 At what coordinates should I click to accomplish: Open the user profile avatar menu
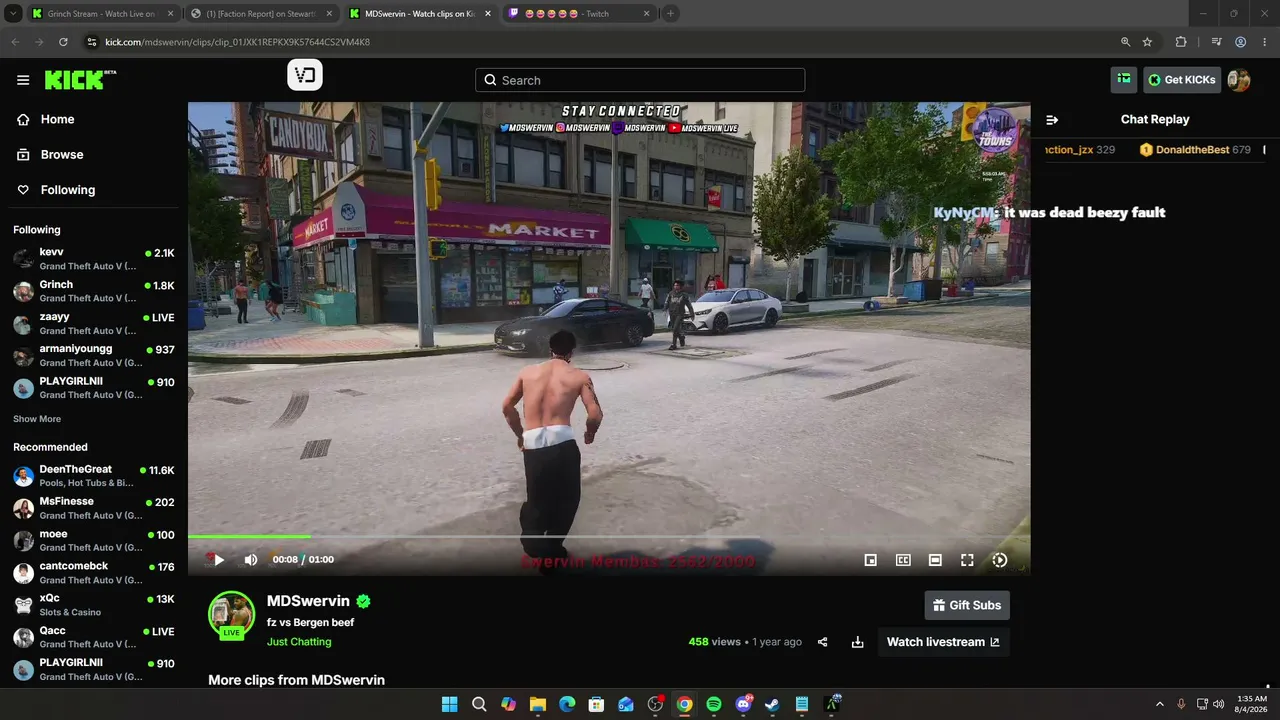coord(1239,80)
